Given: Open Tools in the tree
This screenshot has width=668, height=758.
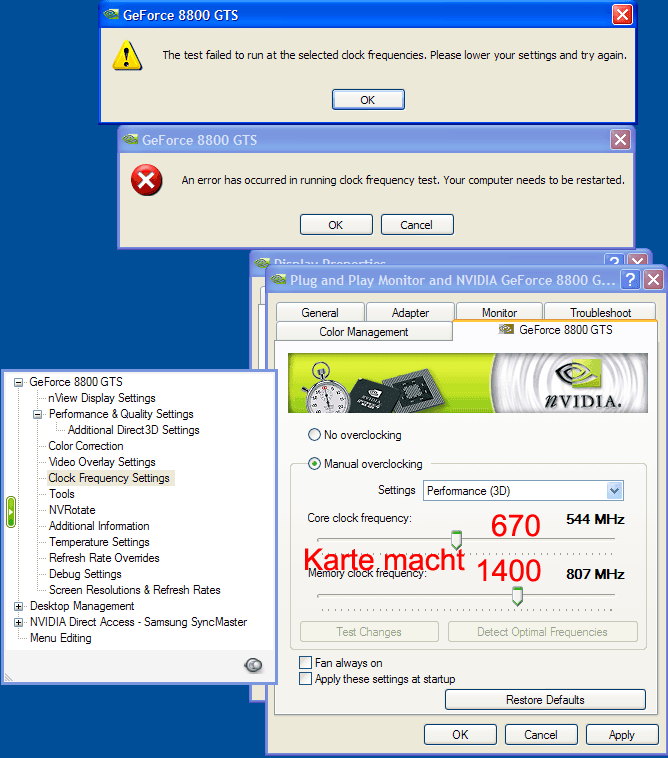Looking at the screenshot, I should pos(62,494).
